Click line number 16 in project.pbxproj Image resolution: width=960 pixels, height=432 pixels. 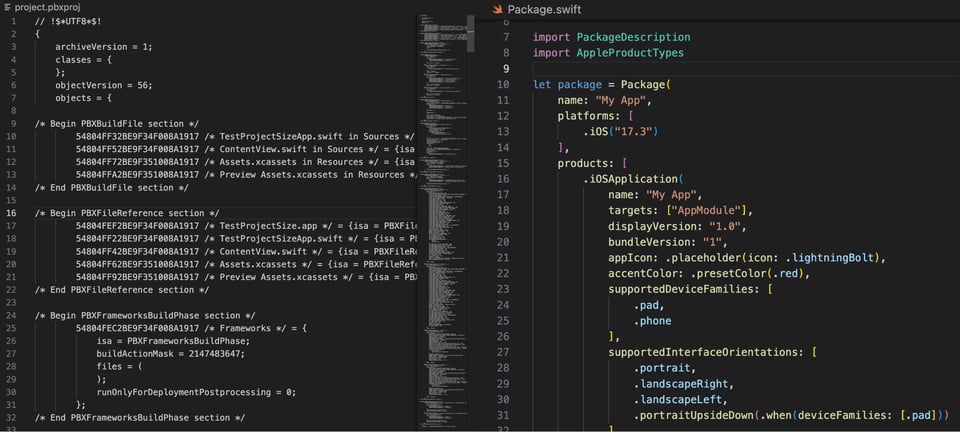click(x=11, y=213)
